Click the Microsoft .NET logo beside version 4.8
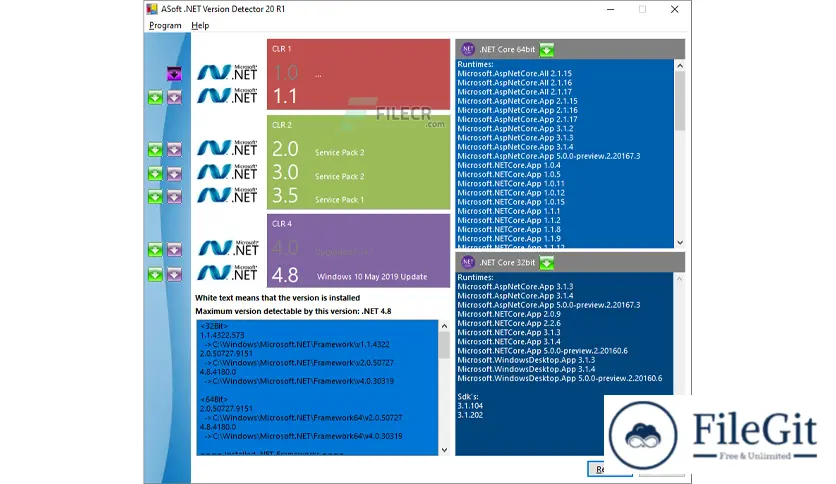The width and height of the screenshot is (836, 484). coord(227,272)
